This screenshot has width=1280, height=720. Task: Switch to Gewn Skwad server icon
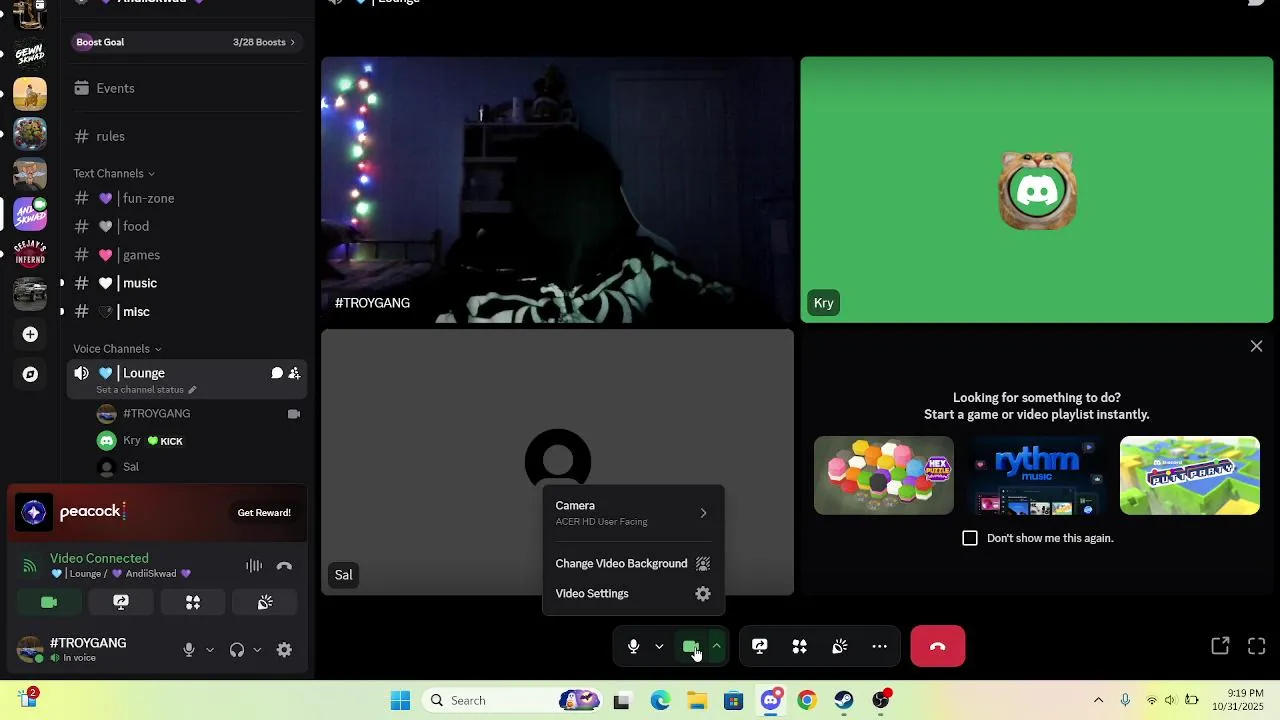pos(30,54)
